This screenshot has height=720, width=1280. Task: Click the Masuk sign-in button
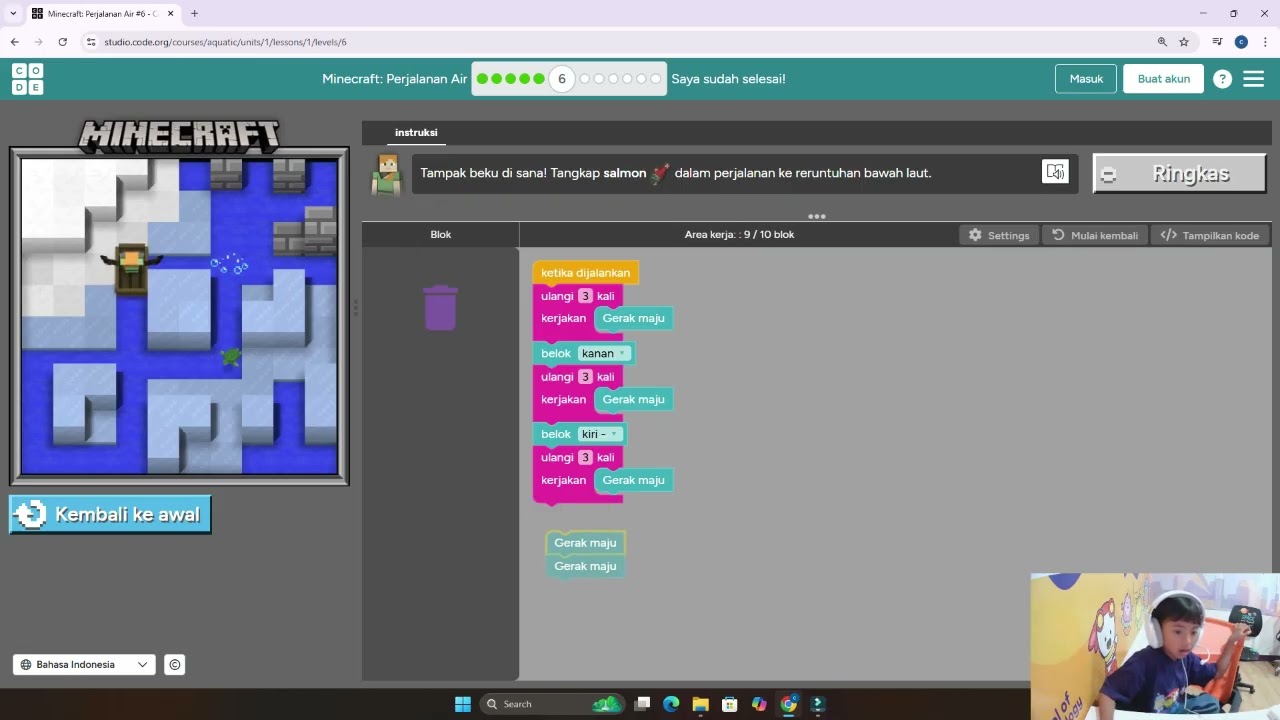pos(1086,79)
